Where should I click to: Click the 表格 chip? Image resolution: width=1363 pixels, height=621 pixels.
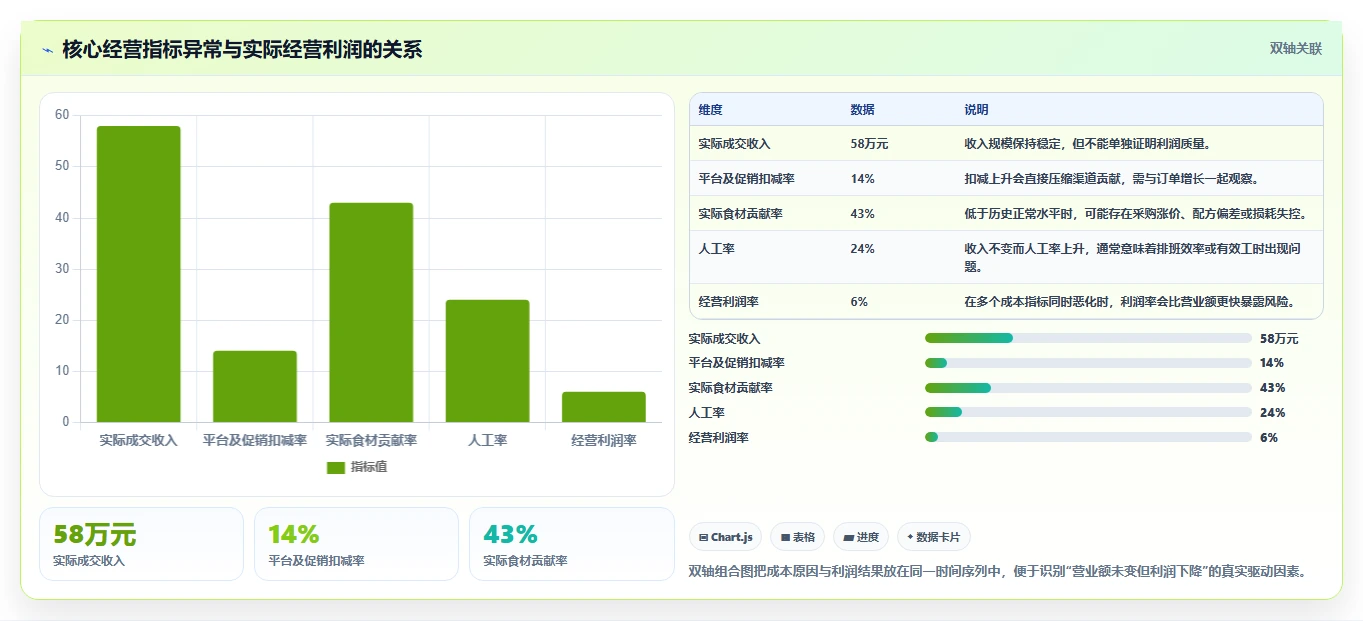(x=798, y=537)
